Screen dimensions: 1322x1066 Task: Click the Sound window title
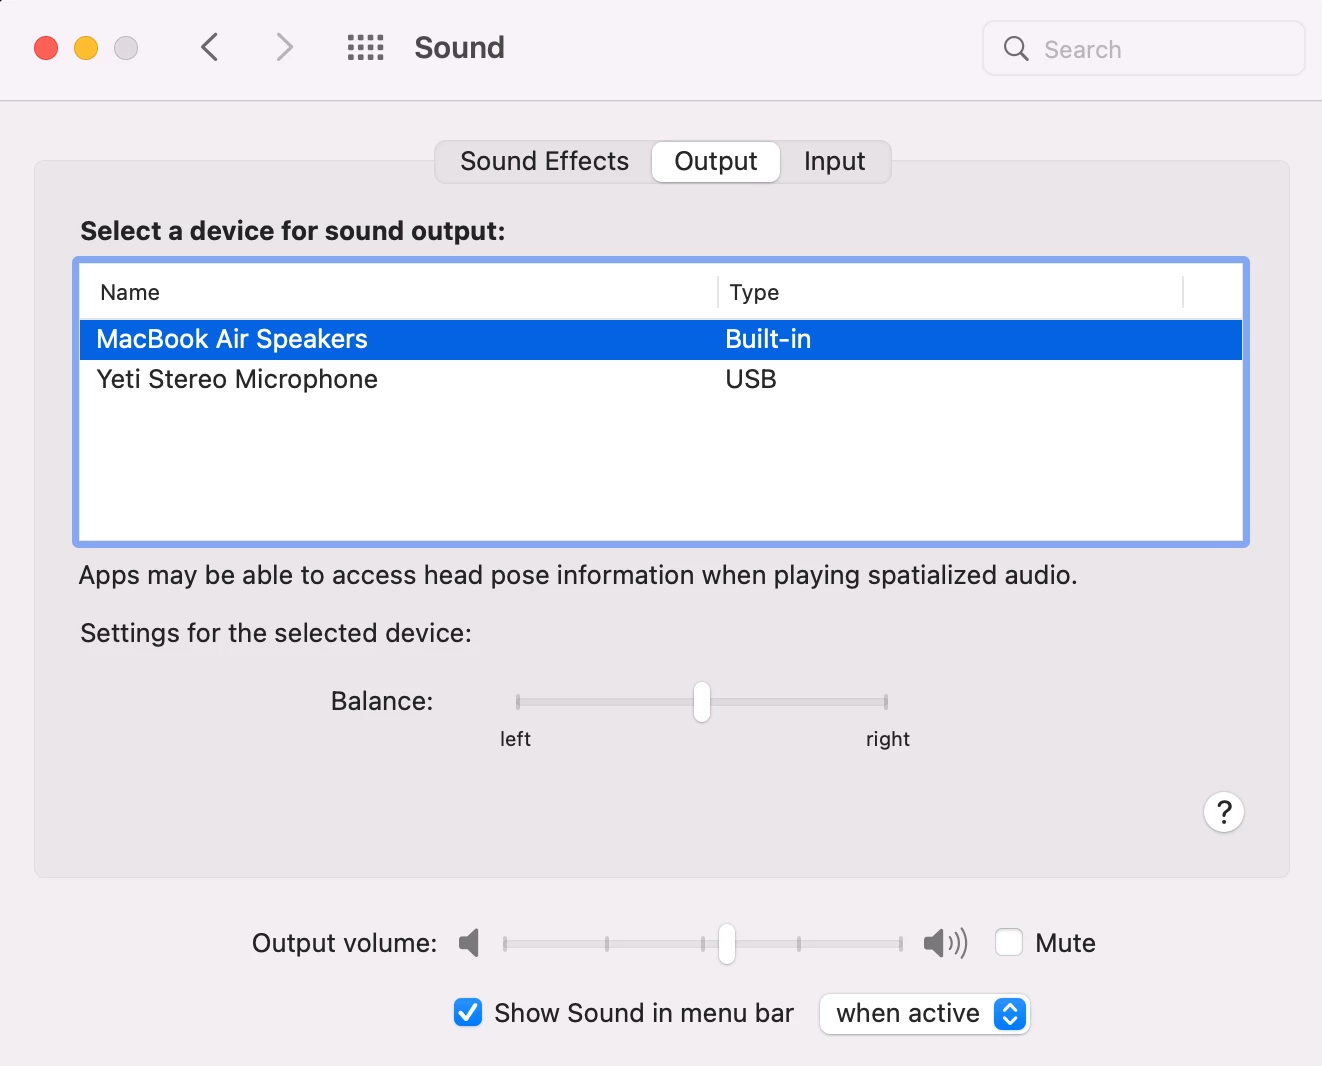tap(459, 47)
